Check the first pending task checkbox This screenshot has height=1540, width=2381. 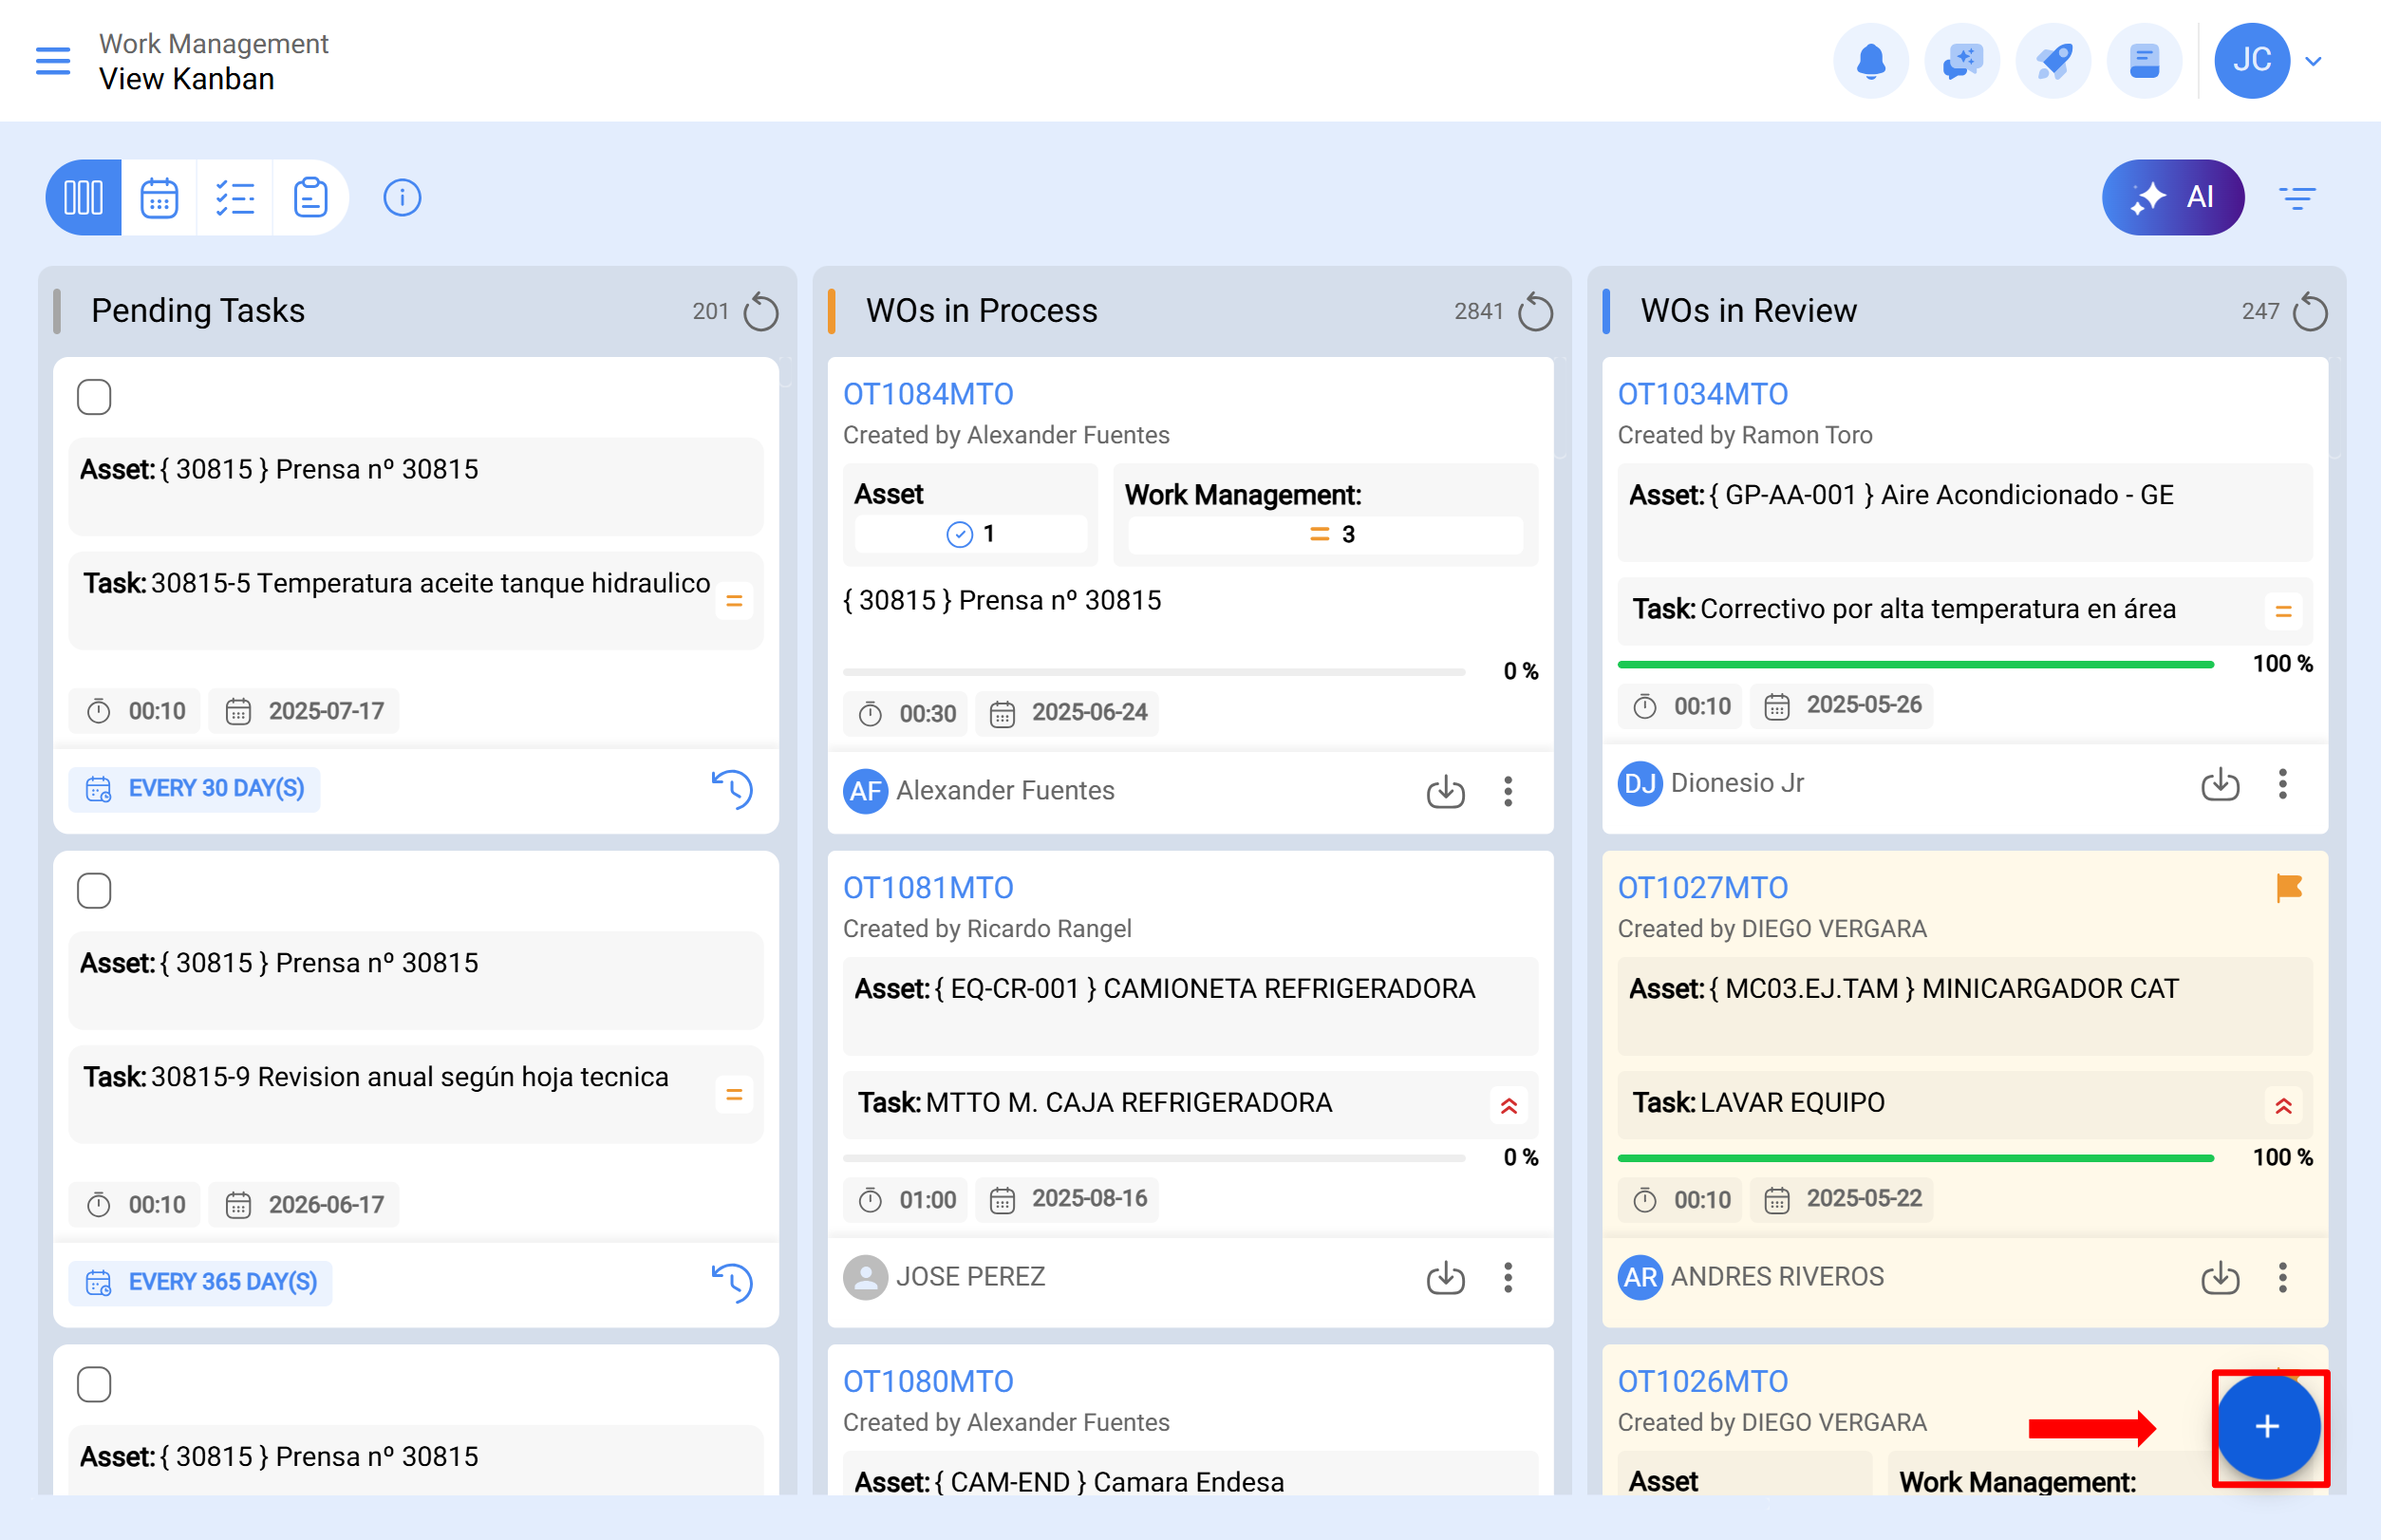pyautogui.click(x=94, y=397)
